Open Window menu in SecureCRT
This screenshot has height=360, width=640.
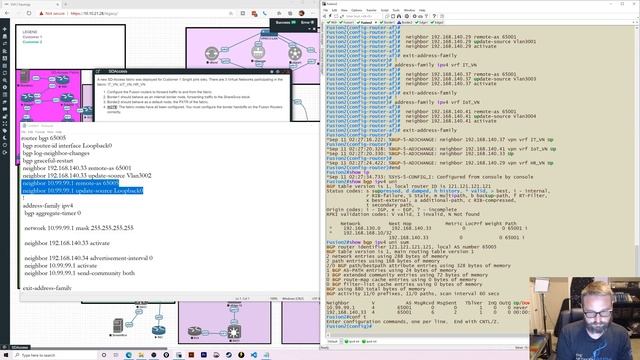(409, 10)
